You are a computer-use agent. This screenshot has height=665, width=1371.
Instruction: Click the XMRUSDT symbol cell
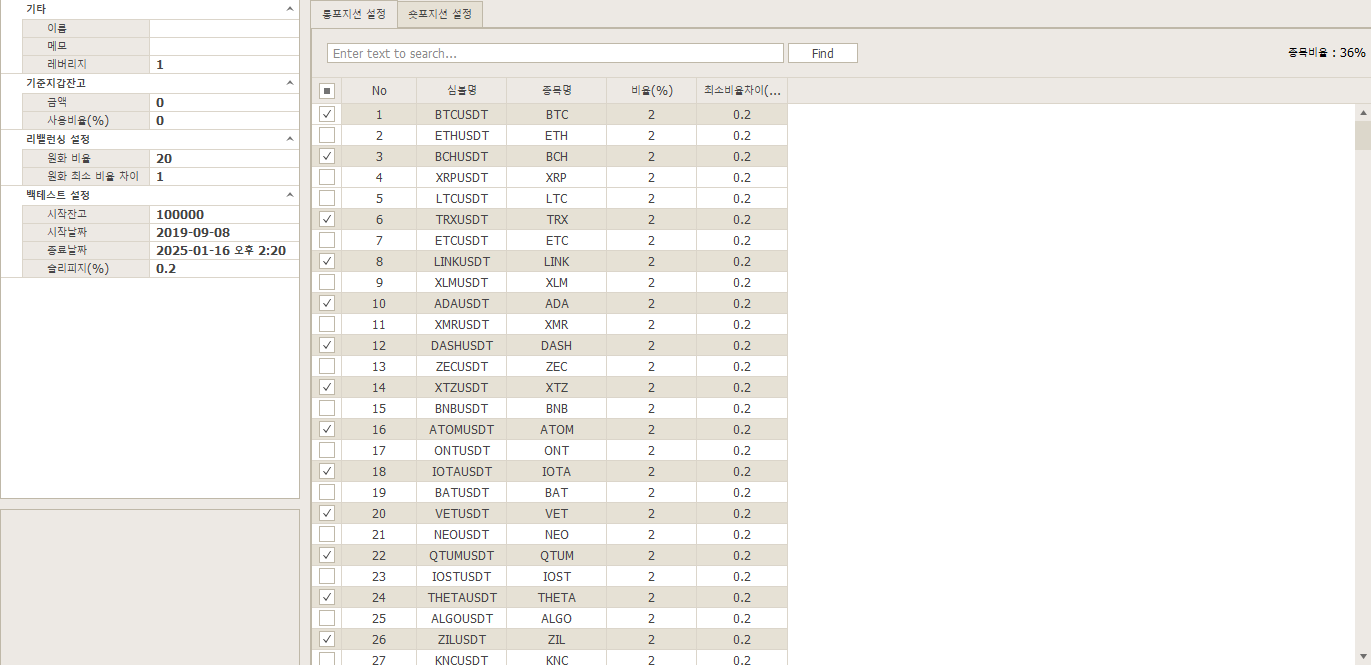click(x=462, y=324)
